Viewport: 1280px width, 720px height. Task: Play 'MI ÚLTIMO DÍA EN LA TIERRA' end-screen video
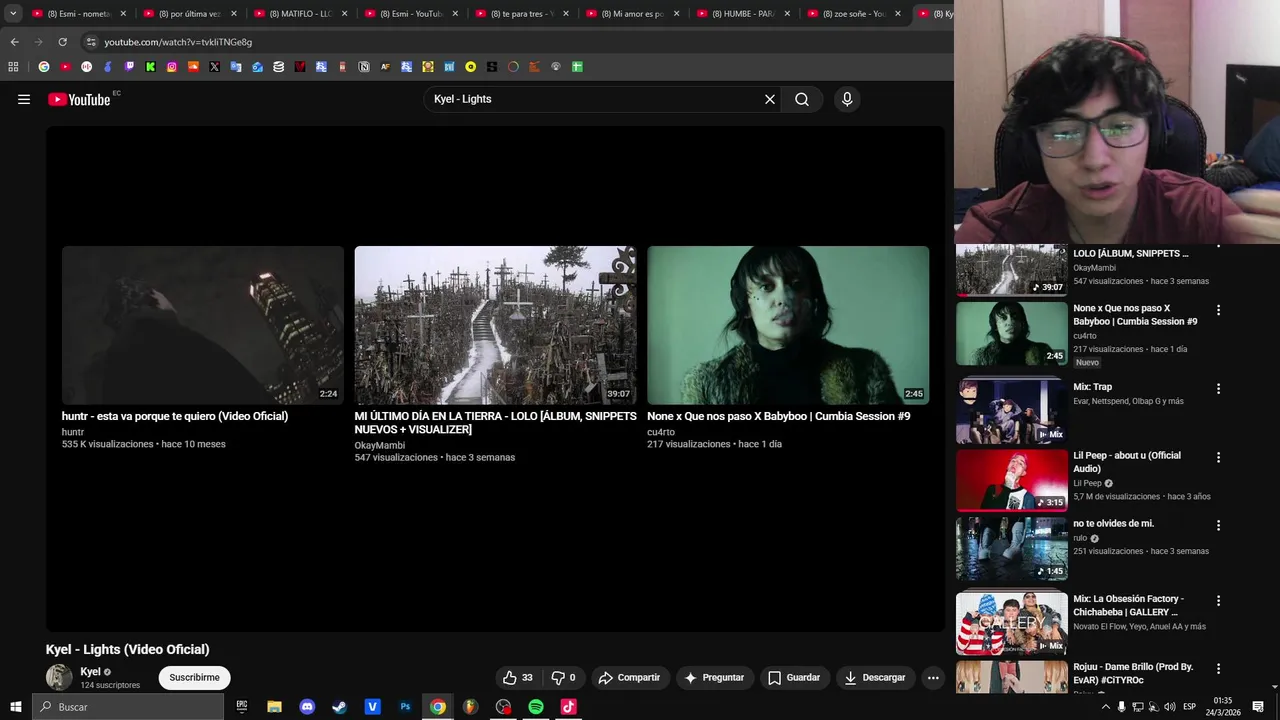coord(495,325)
